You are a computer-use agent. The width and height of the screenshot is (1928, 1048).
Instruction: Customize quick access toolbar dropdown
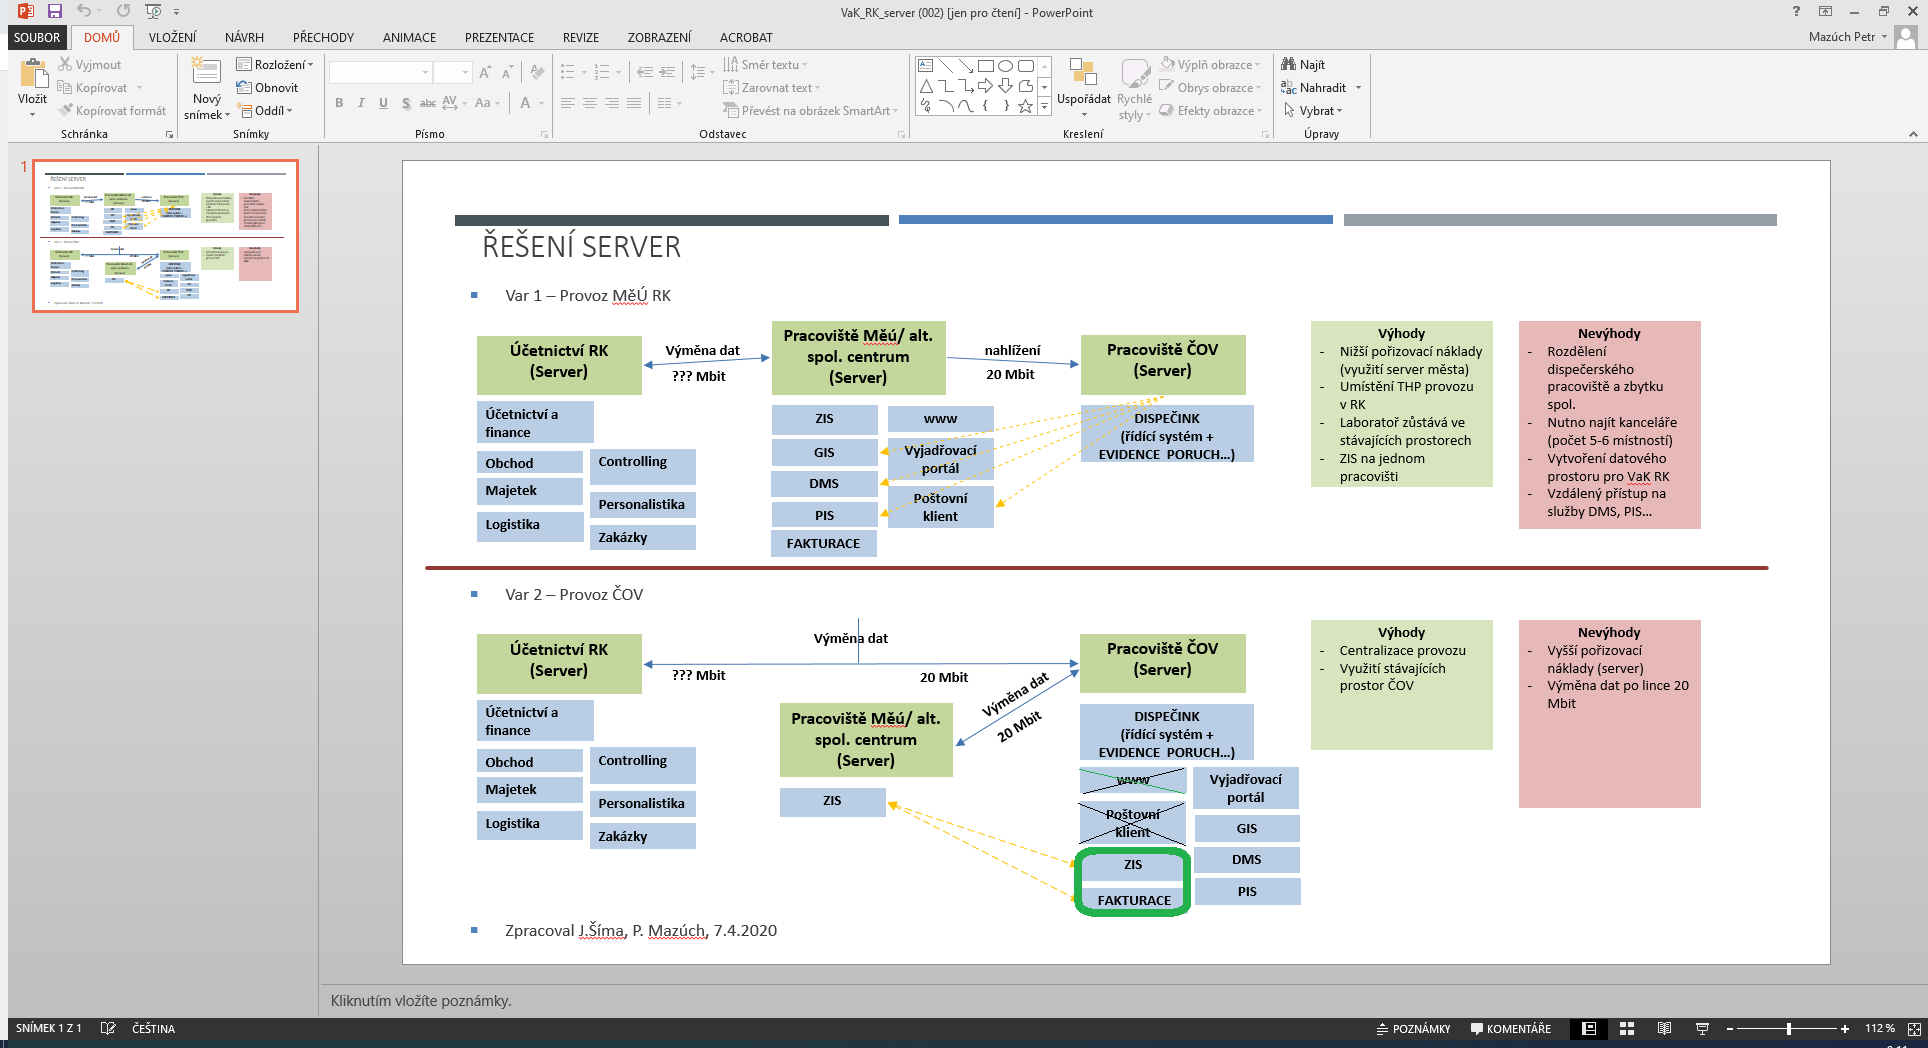click(x=177, y=12)
